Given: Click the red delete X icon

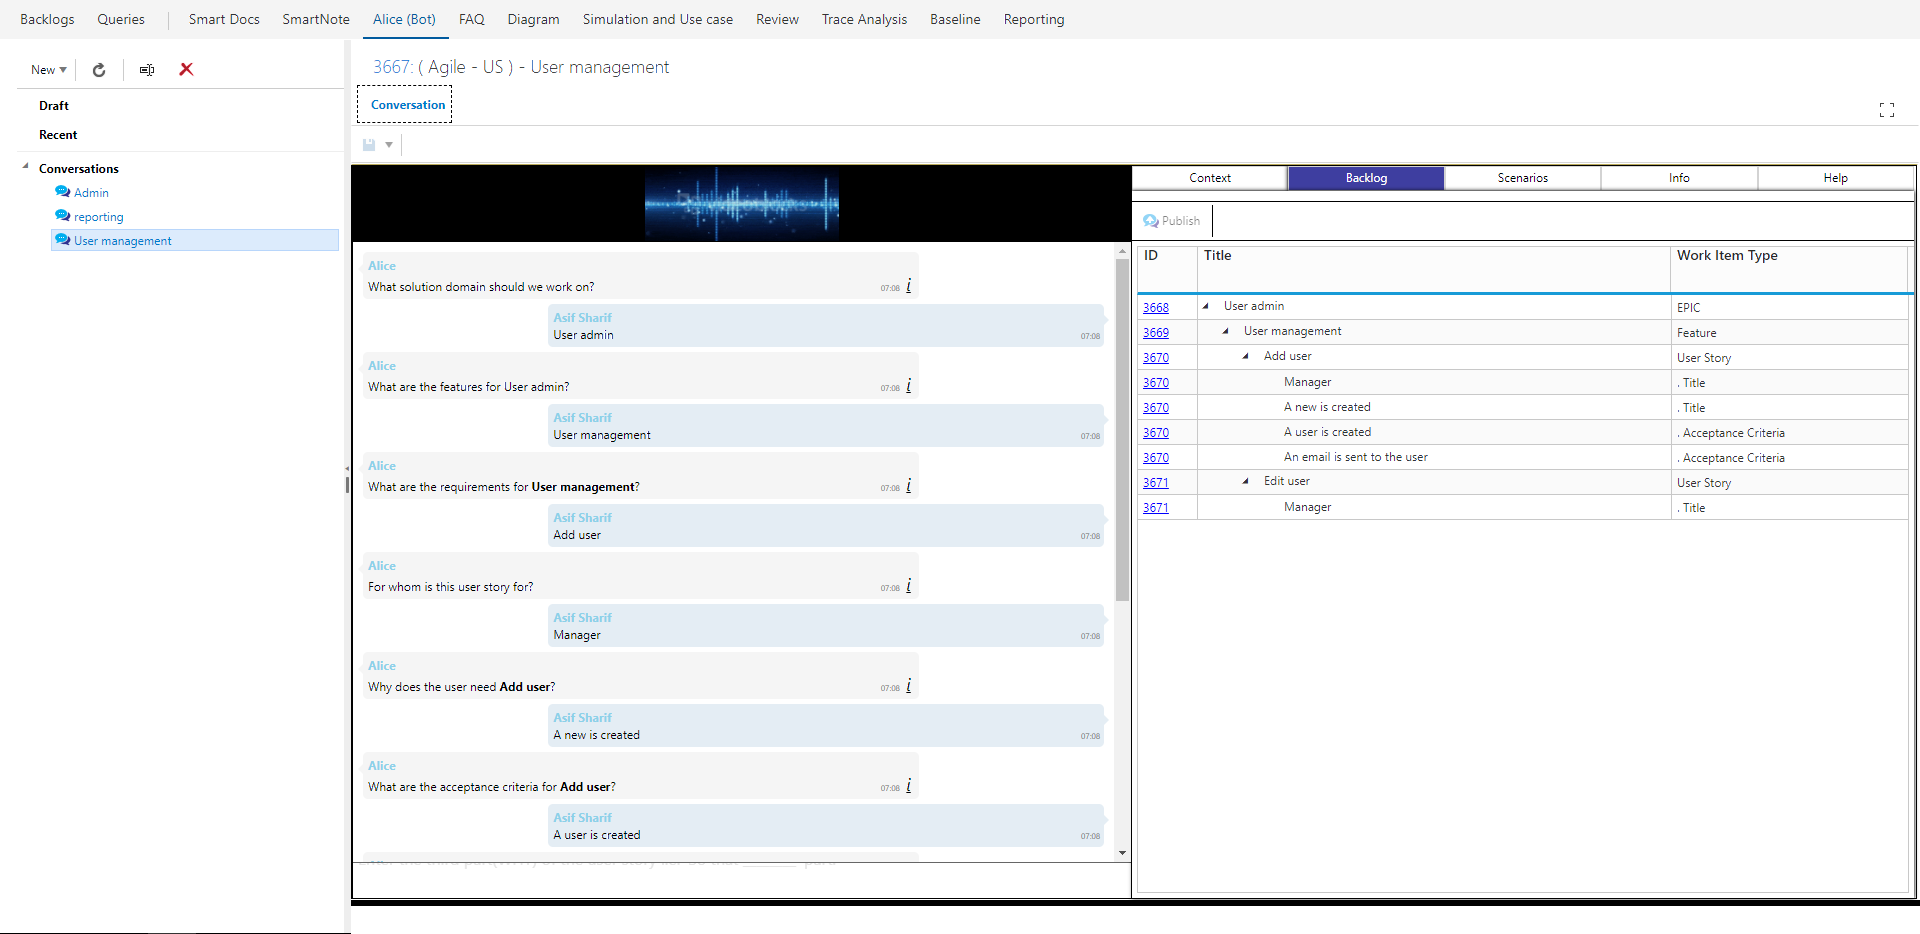Looking at the screenshot, I should 186,69.
